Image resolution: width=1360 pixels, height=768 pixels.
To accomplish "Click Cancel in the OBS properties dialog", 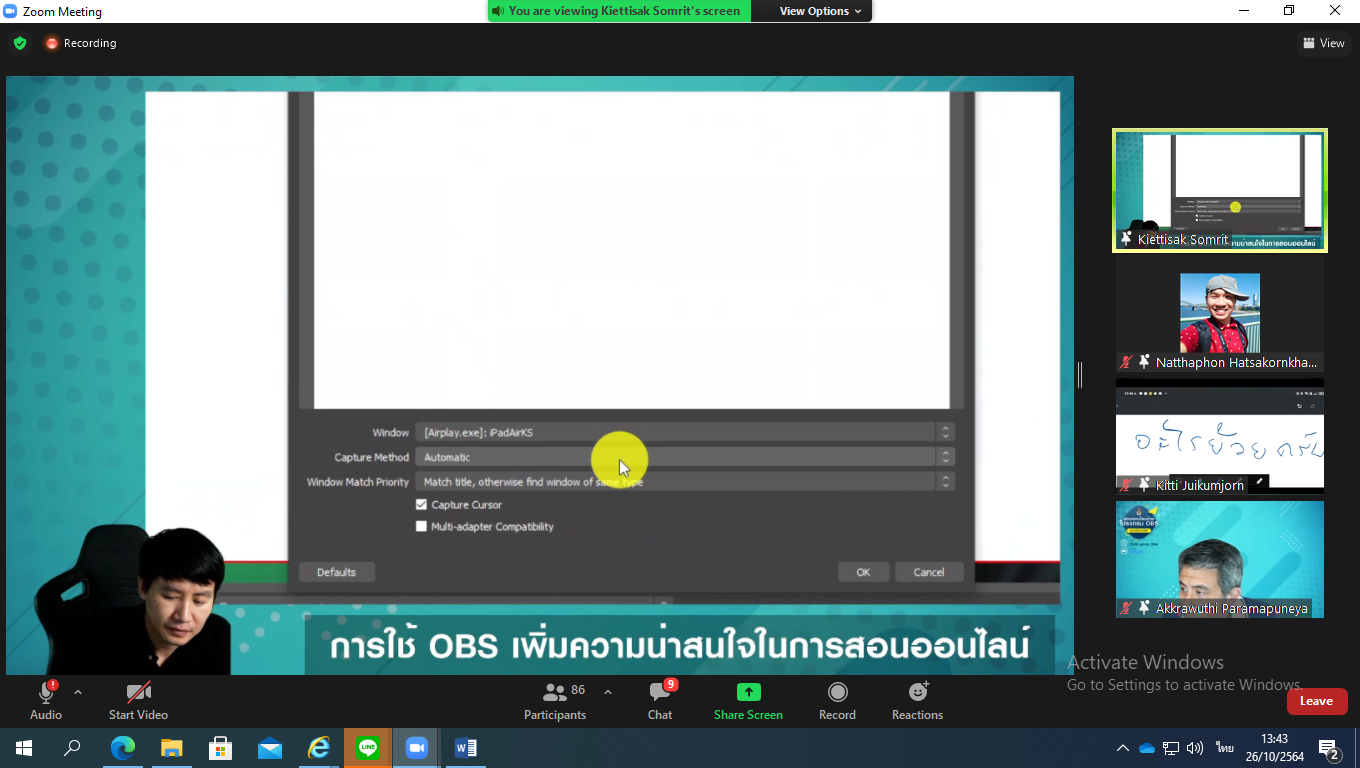I will [x=929, y=572].
